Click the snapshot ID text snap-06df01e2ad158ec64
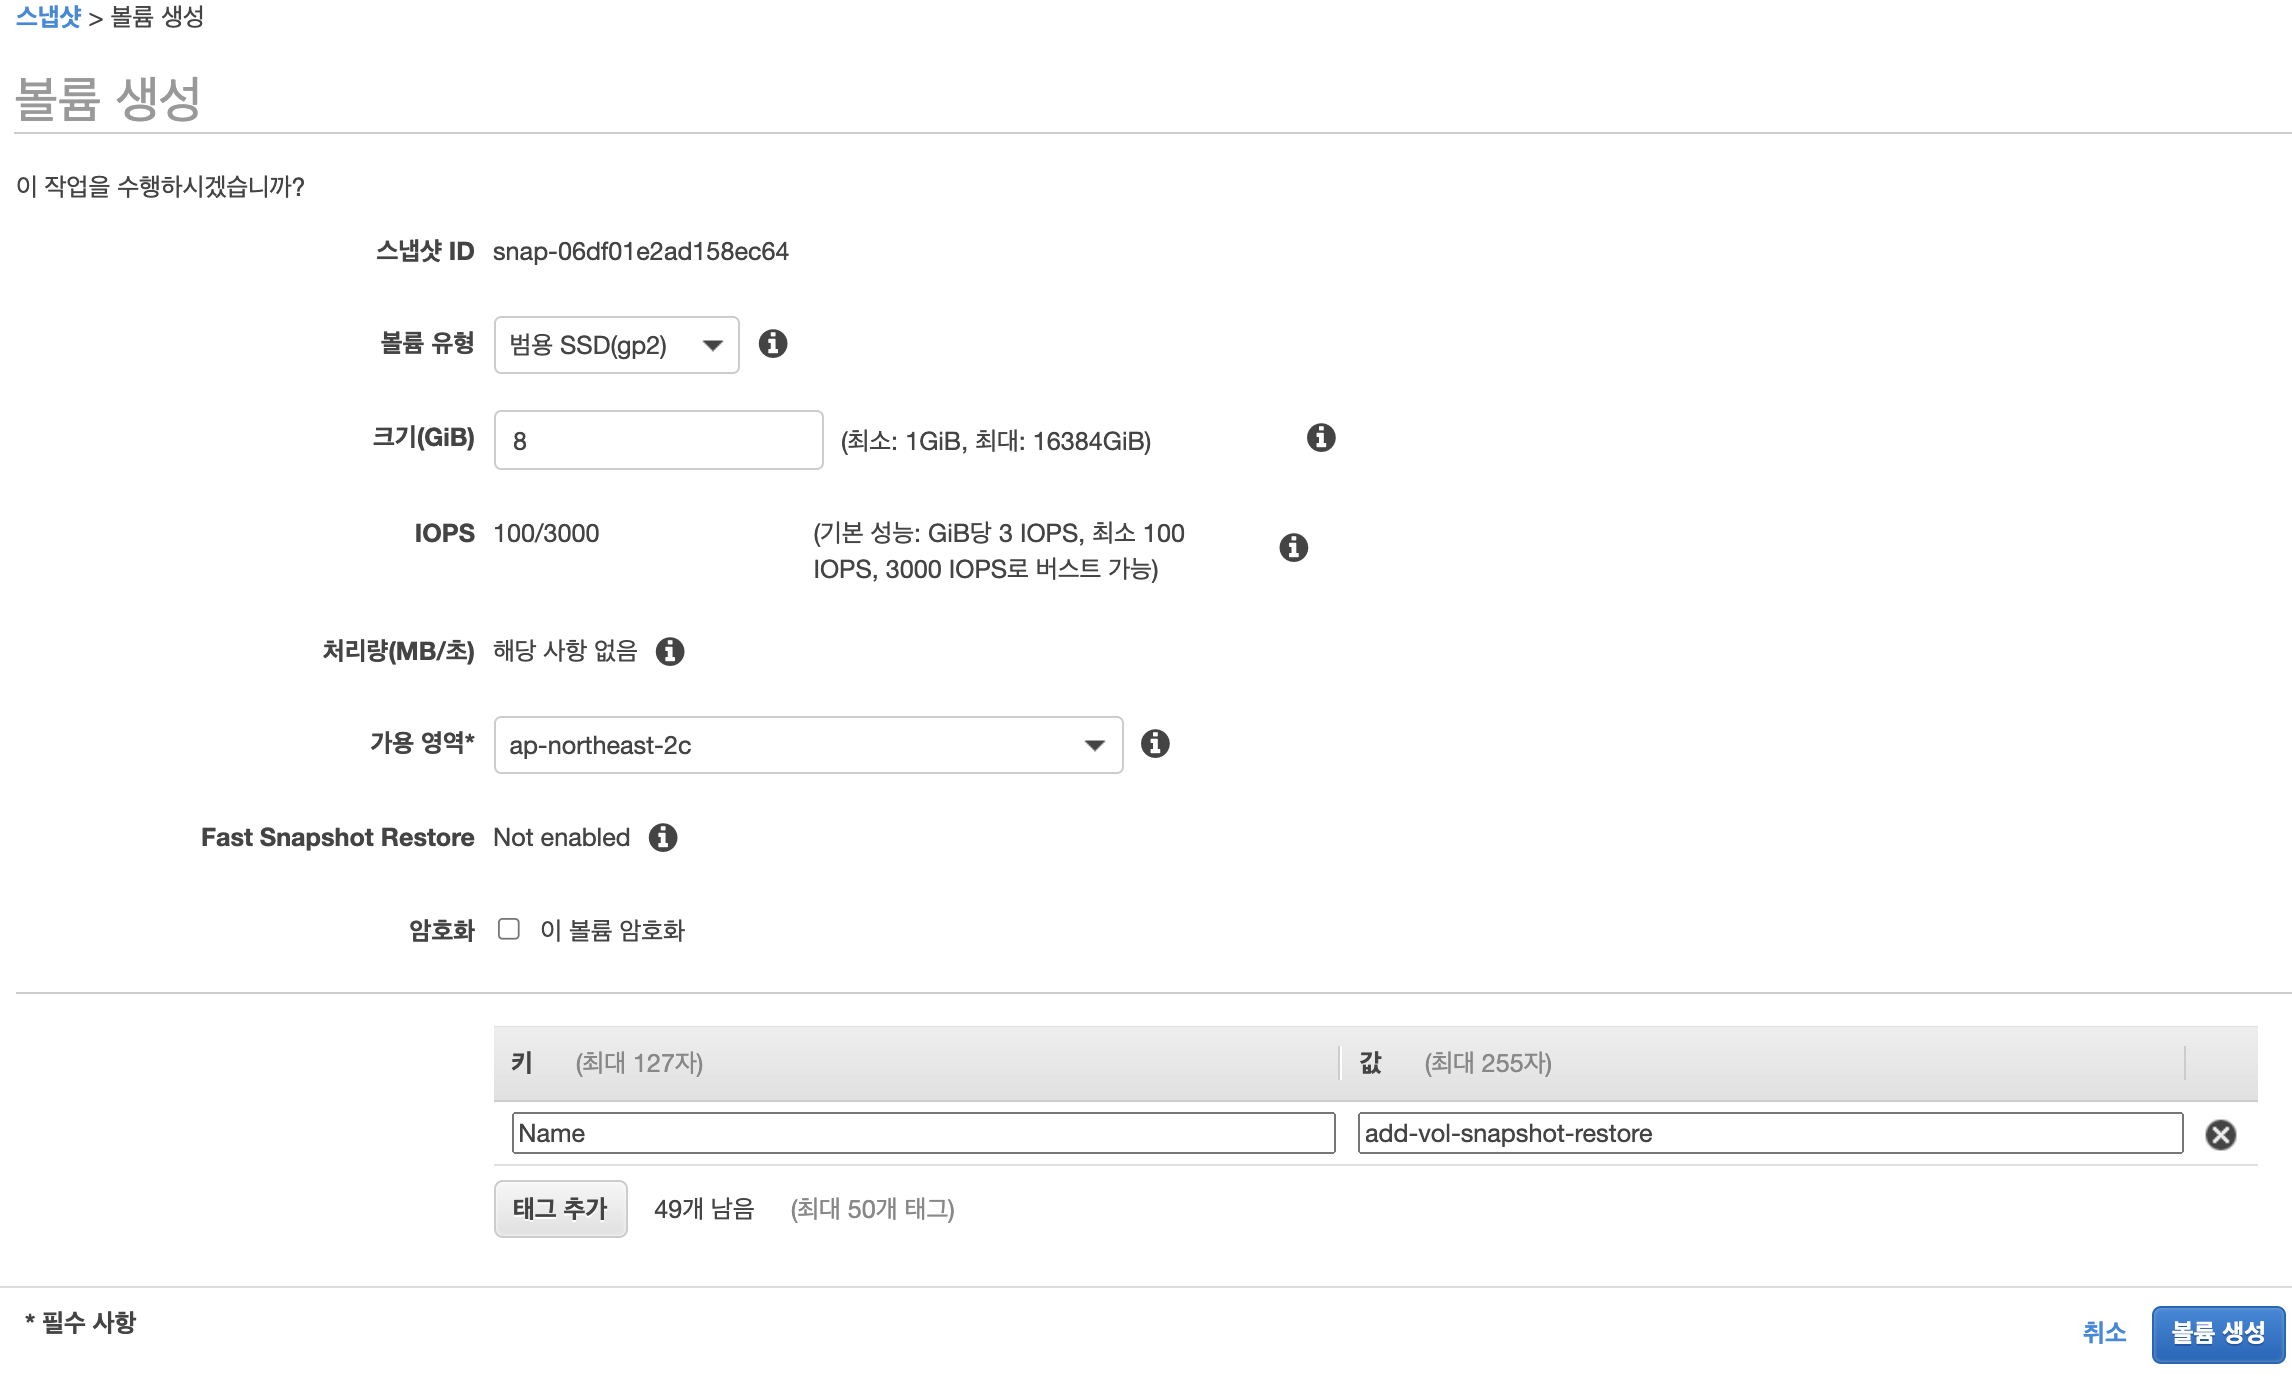Viewport: 2292px width, 1376px height. coord(640,251)
